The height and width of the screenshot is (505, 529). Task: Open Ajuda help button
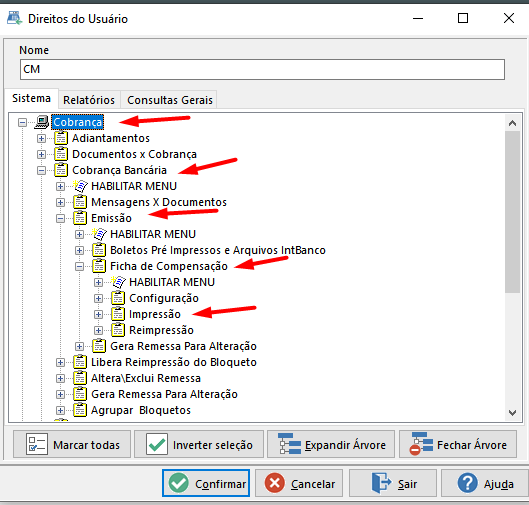(485, 483)
